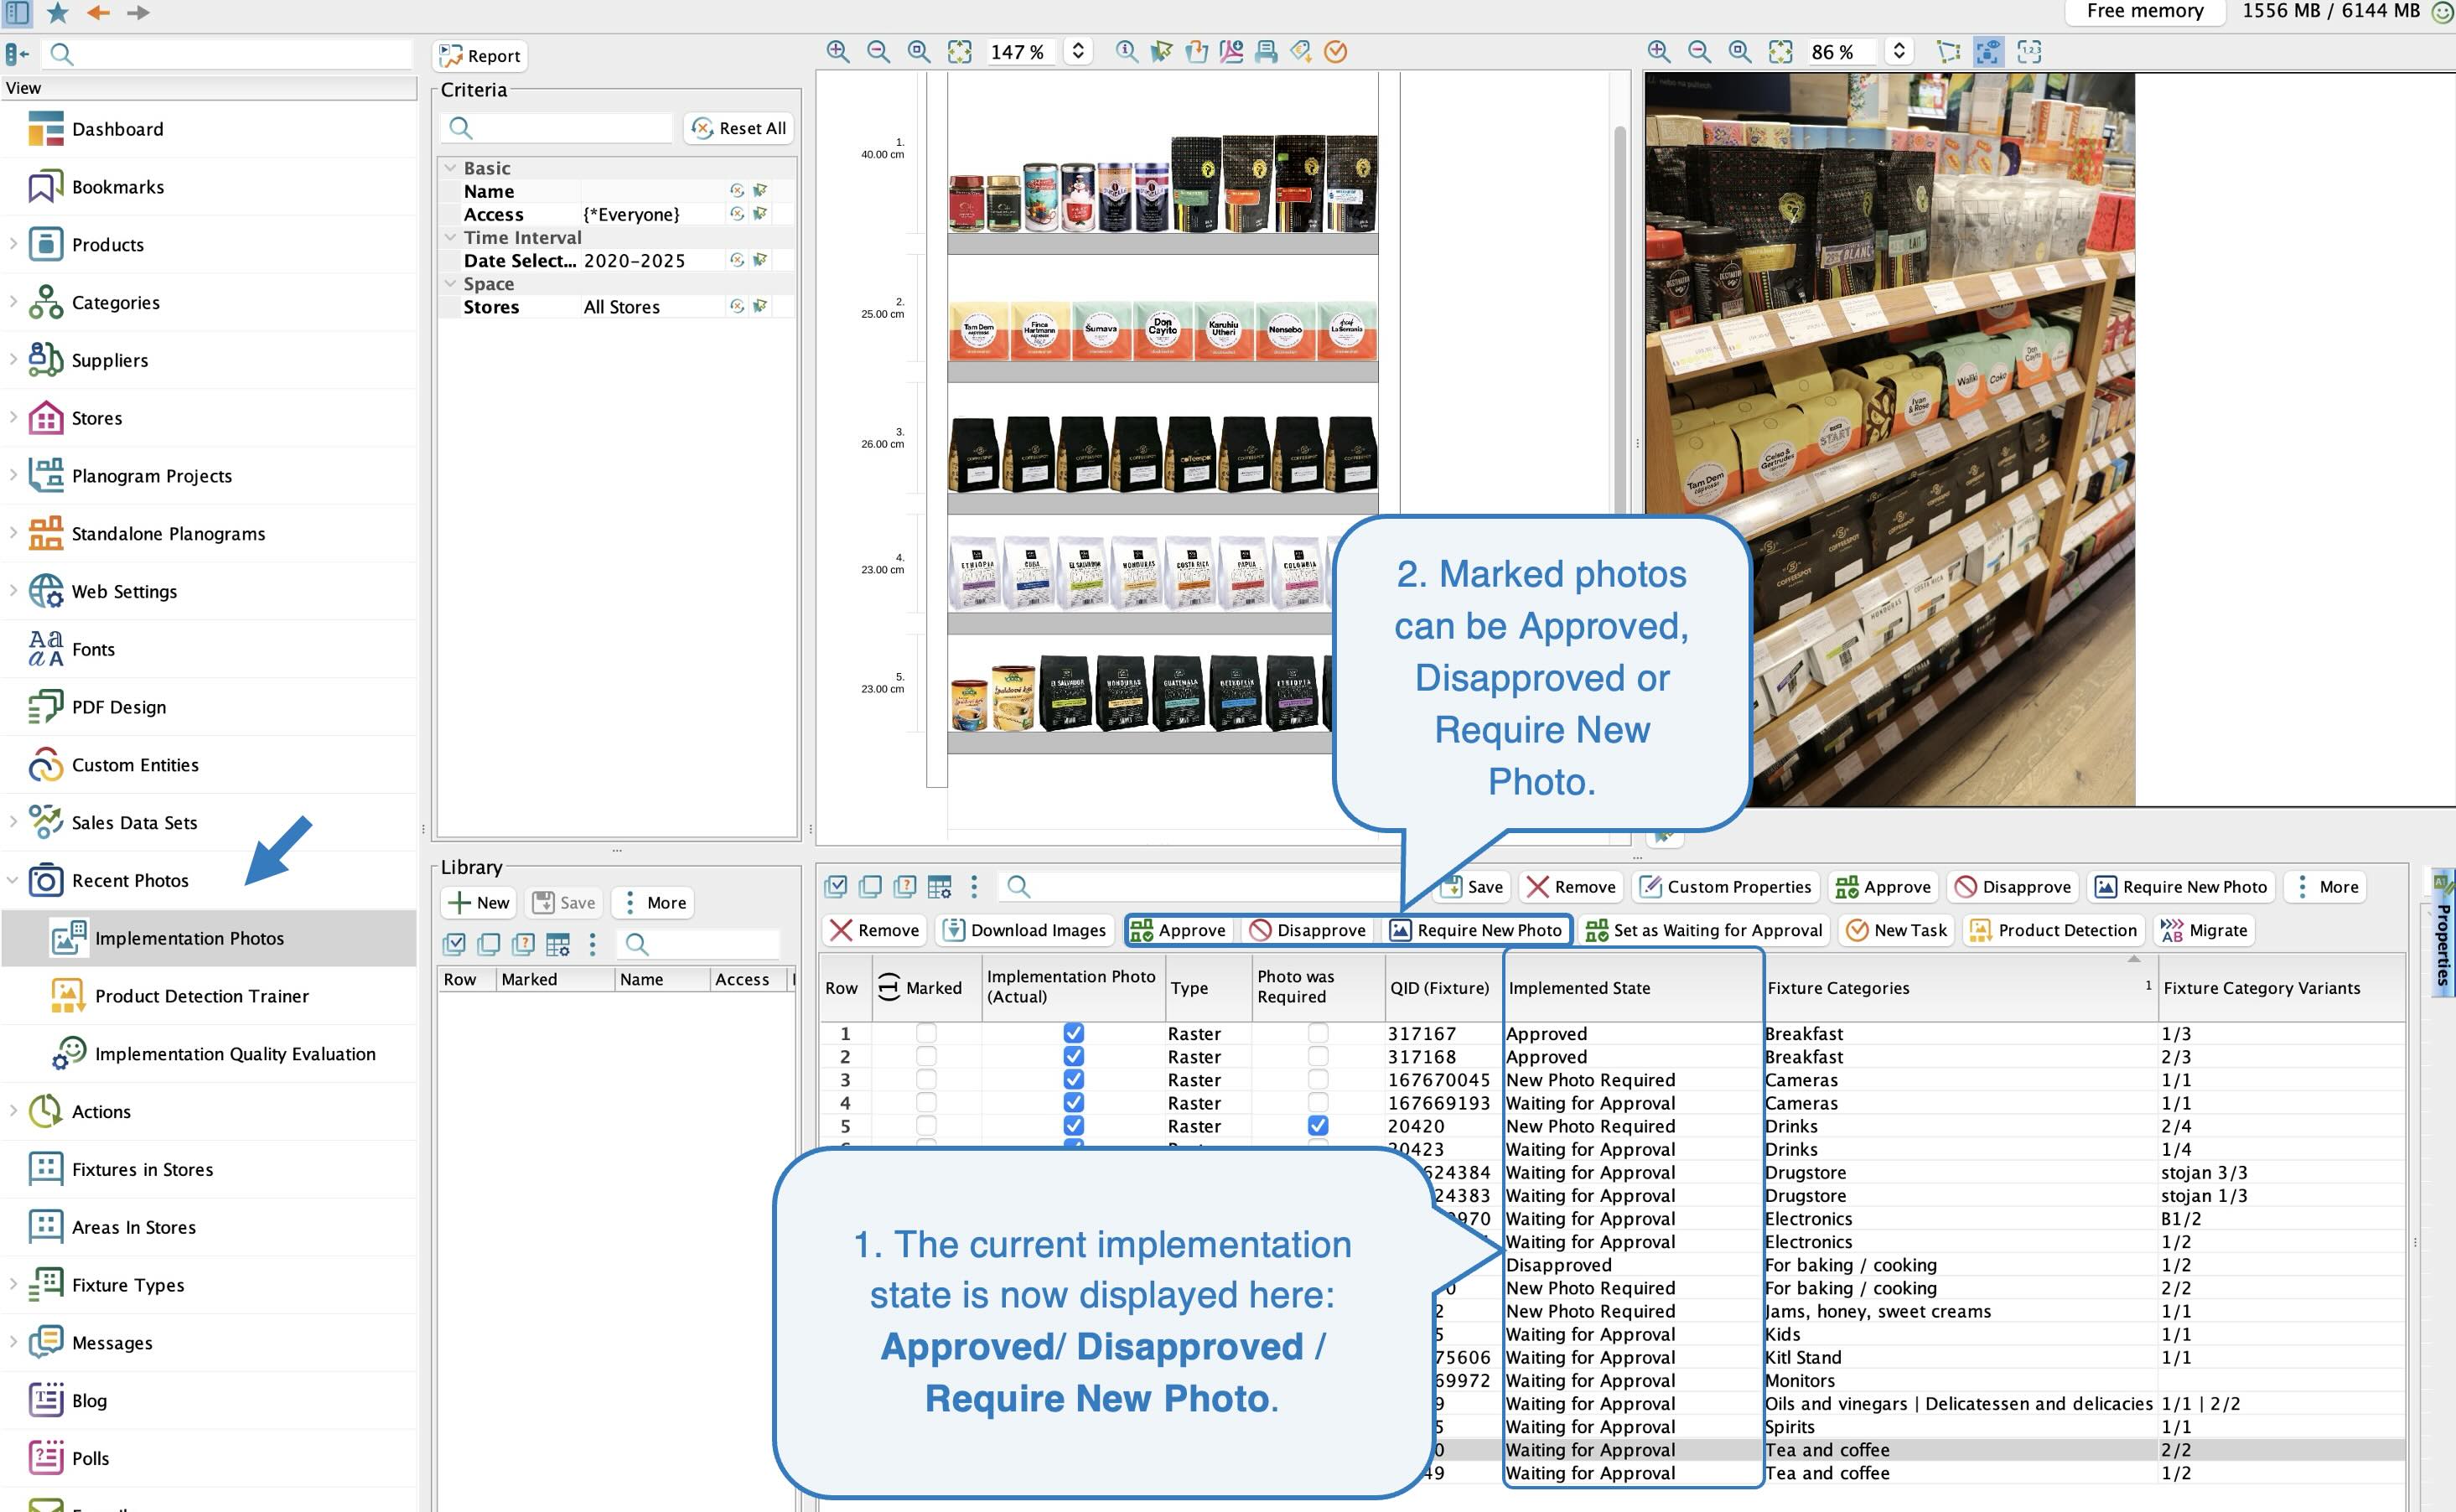The width and height of the screenshot is (2456, 1512).
Task: Click the perspective crop icon above photo
Action: (x=1948, y=51)
